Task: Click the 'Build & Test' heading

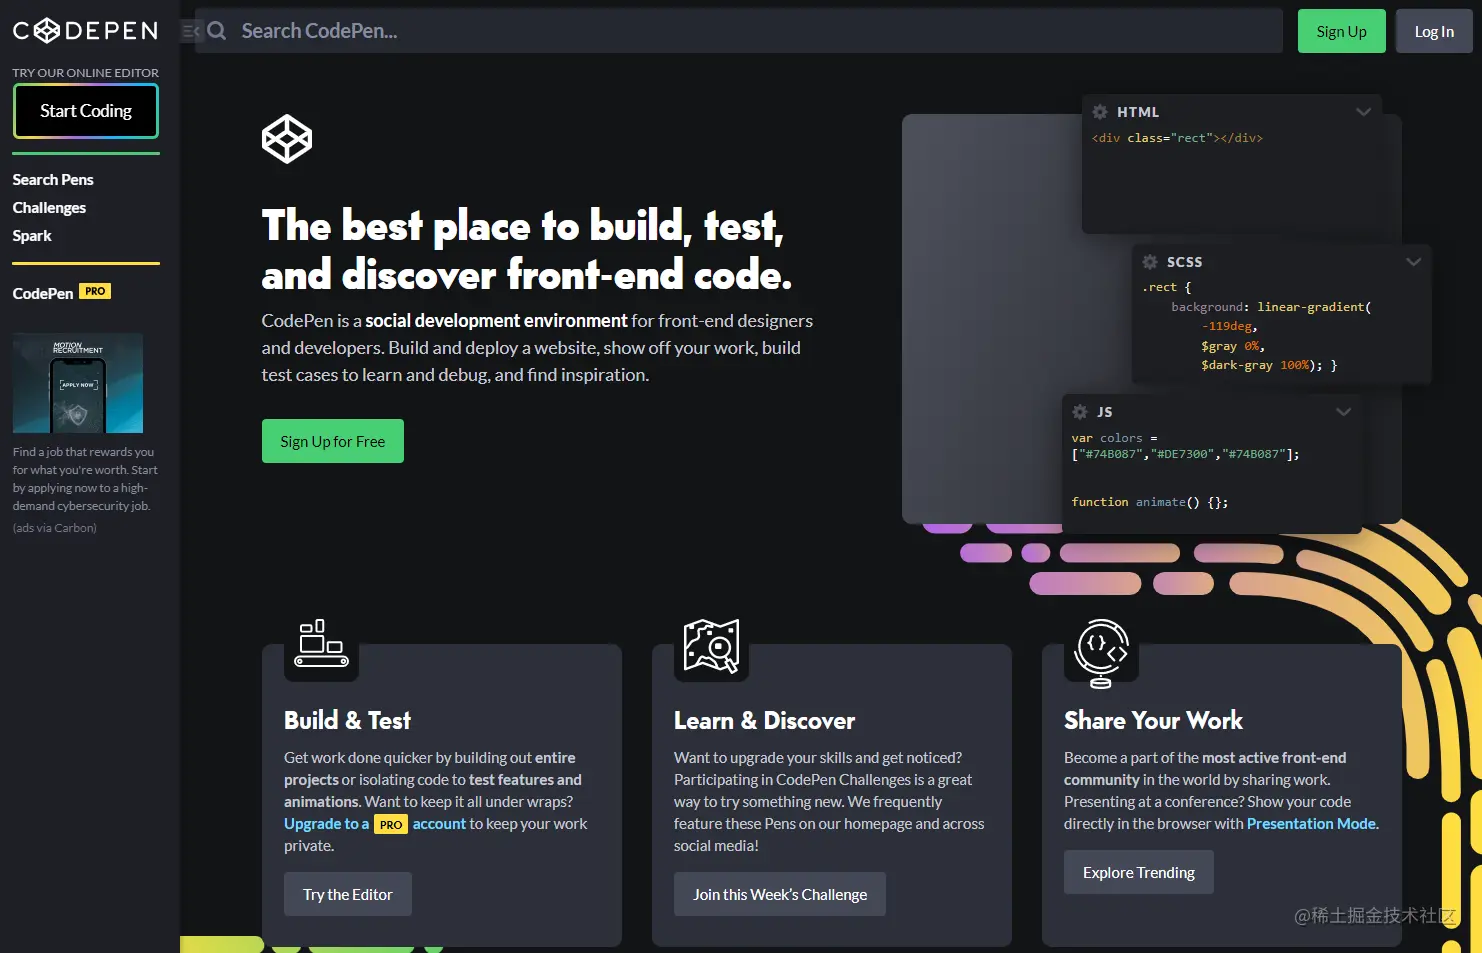Action: tap(347, 721)
